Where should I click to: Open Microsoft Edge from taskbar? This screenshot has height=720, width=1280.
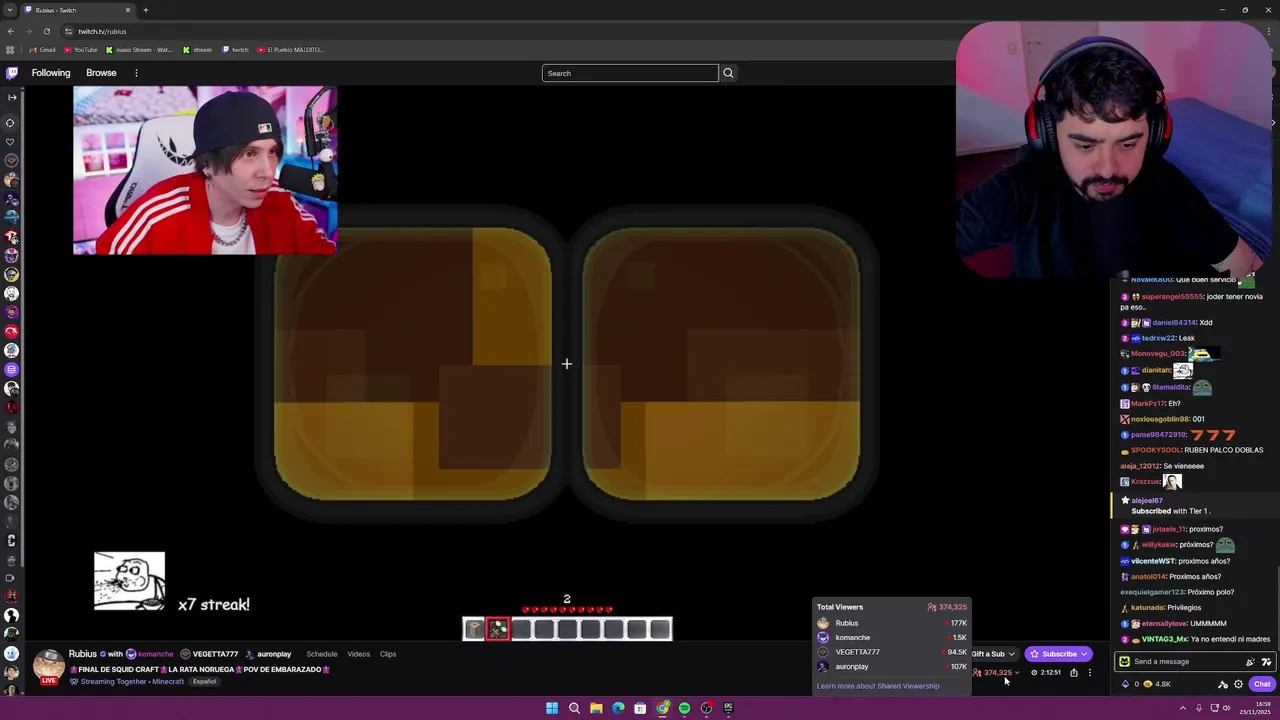[618, 708]
